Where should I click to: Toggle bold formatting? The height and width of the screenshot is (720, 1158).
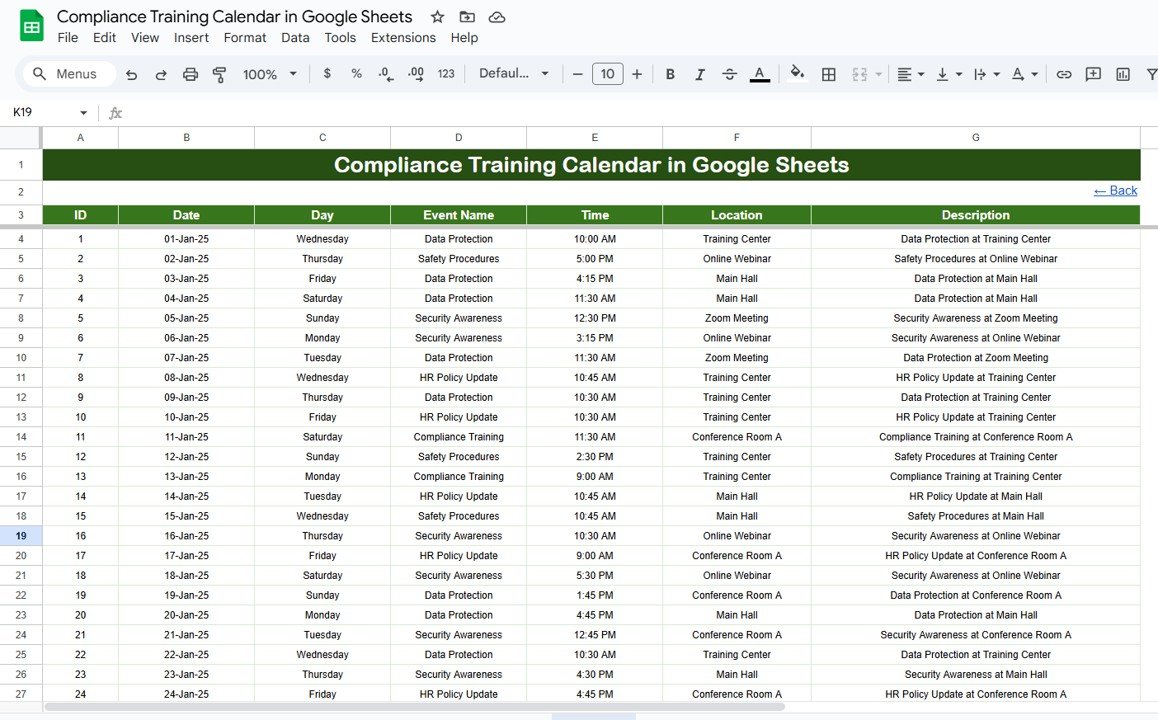(x=670, y=74)
